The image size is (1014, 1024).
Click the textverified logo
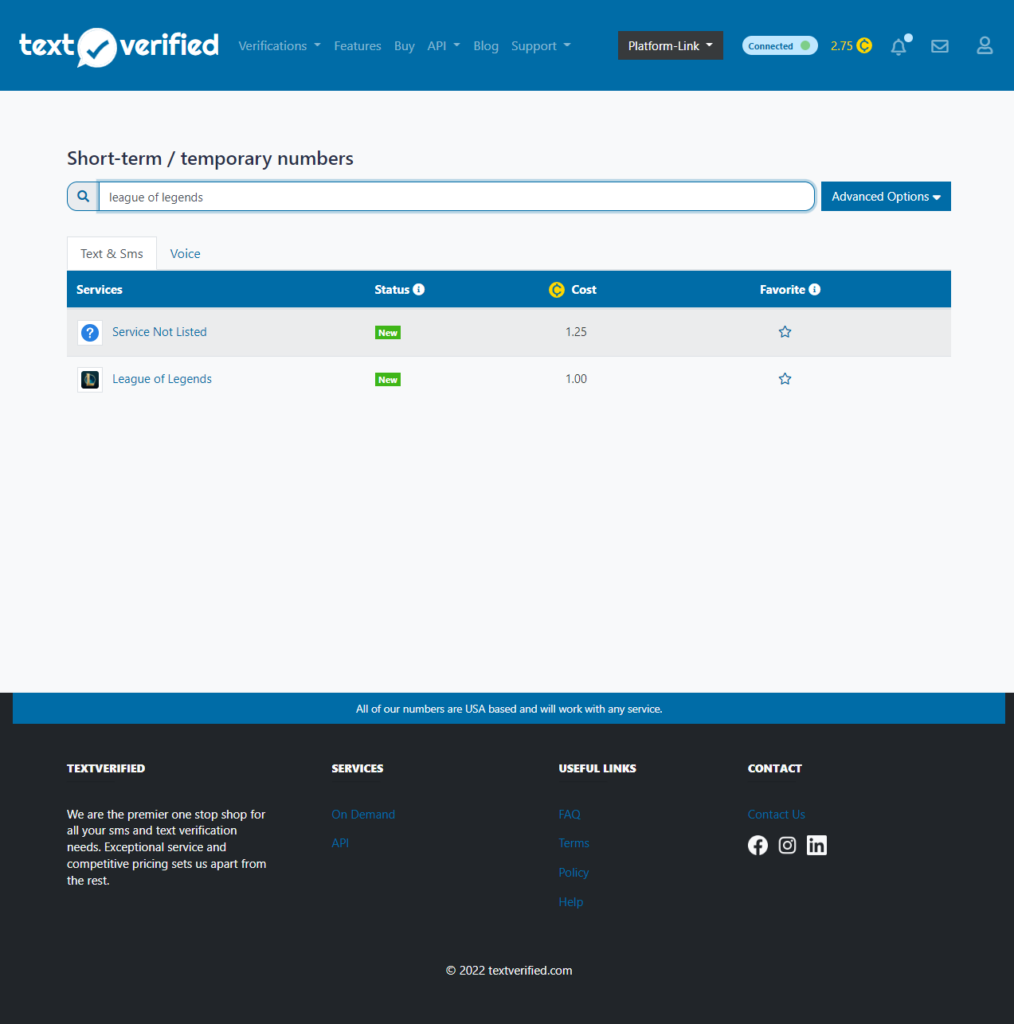point(119,46)
